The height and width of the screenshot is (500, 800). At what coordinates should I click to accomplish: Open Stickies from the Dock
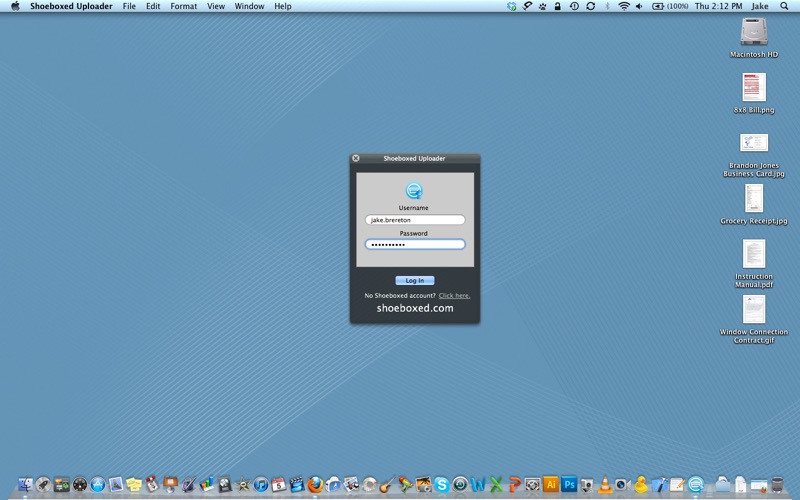click(x=134, y=484)
